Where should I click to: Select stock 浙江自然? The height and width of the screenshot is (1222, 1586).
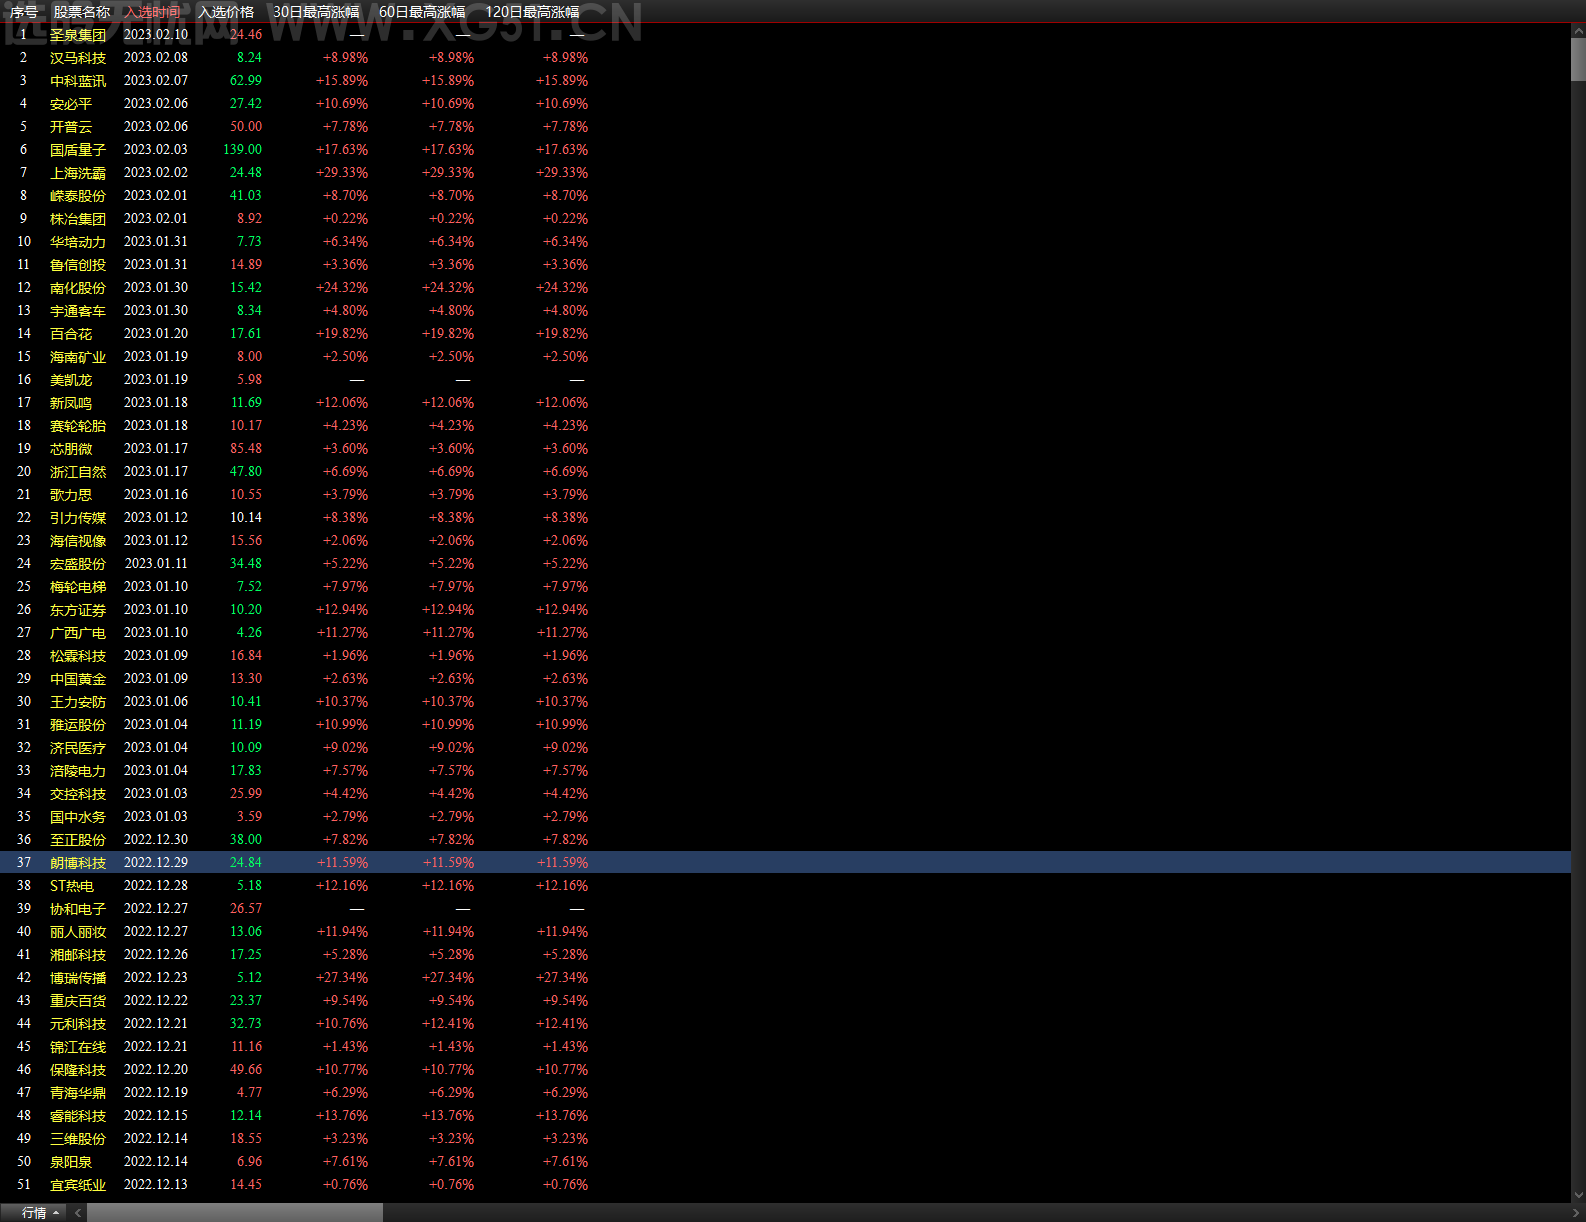pos(78,472)
